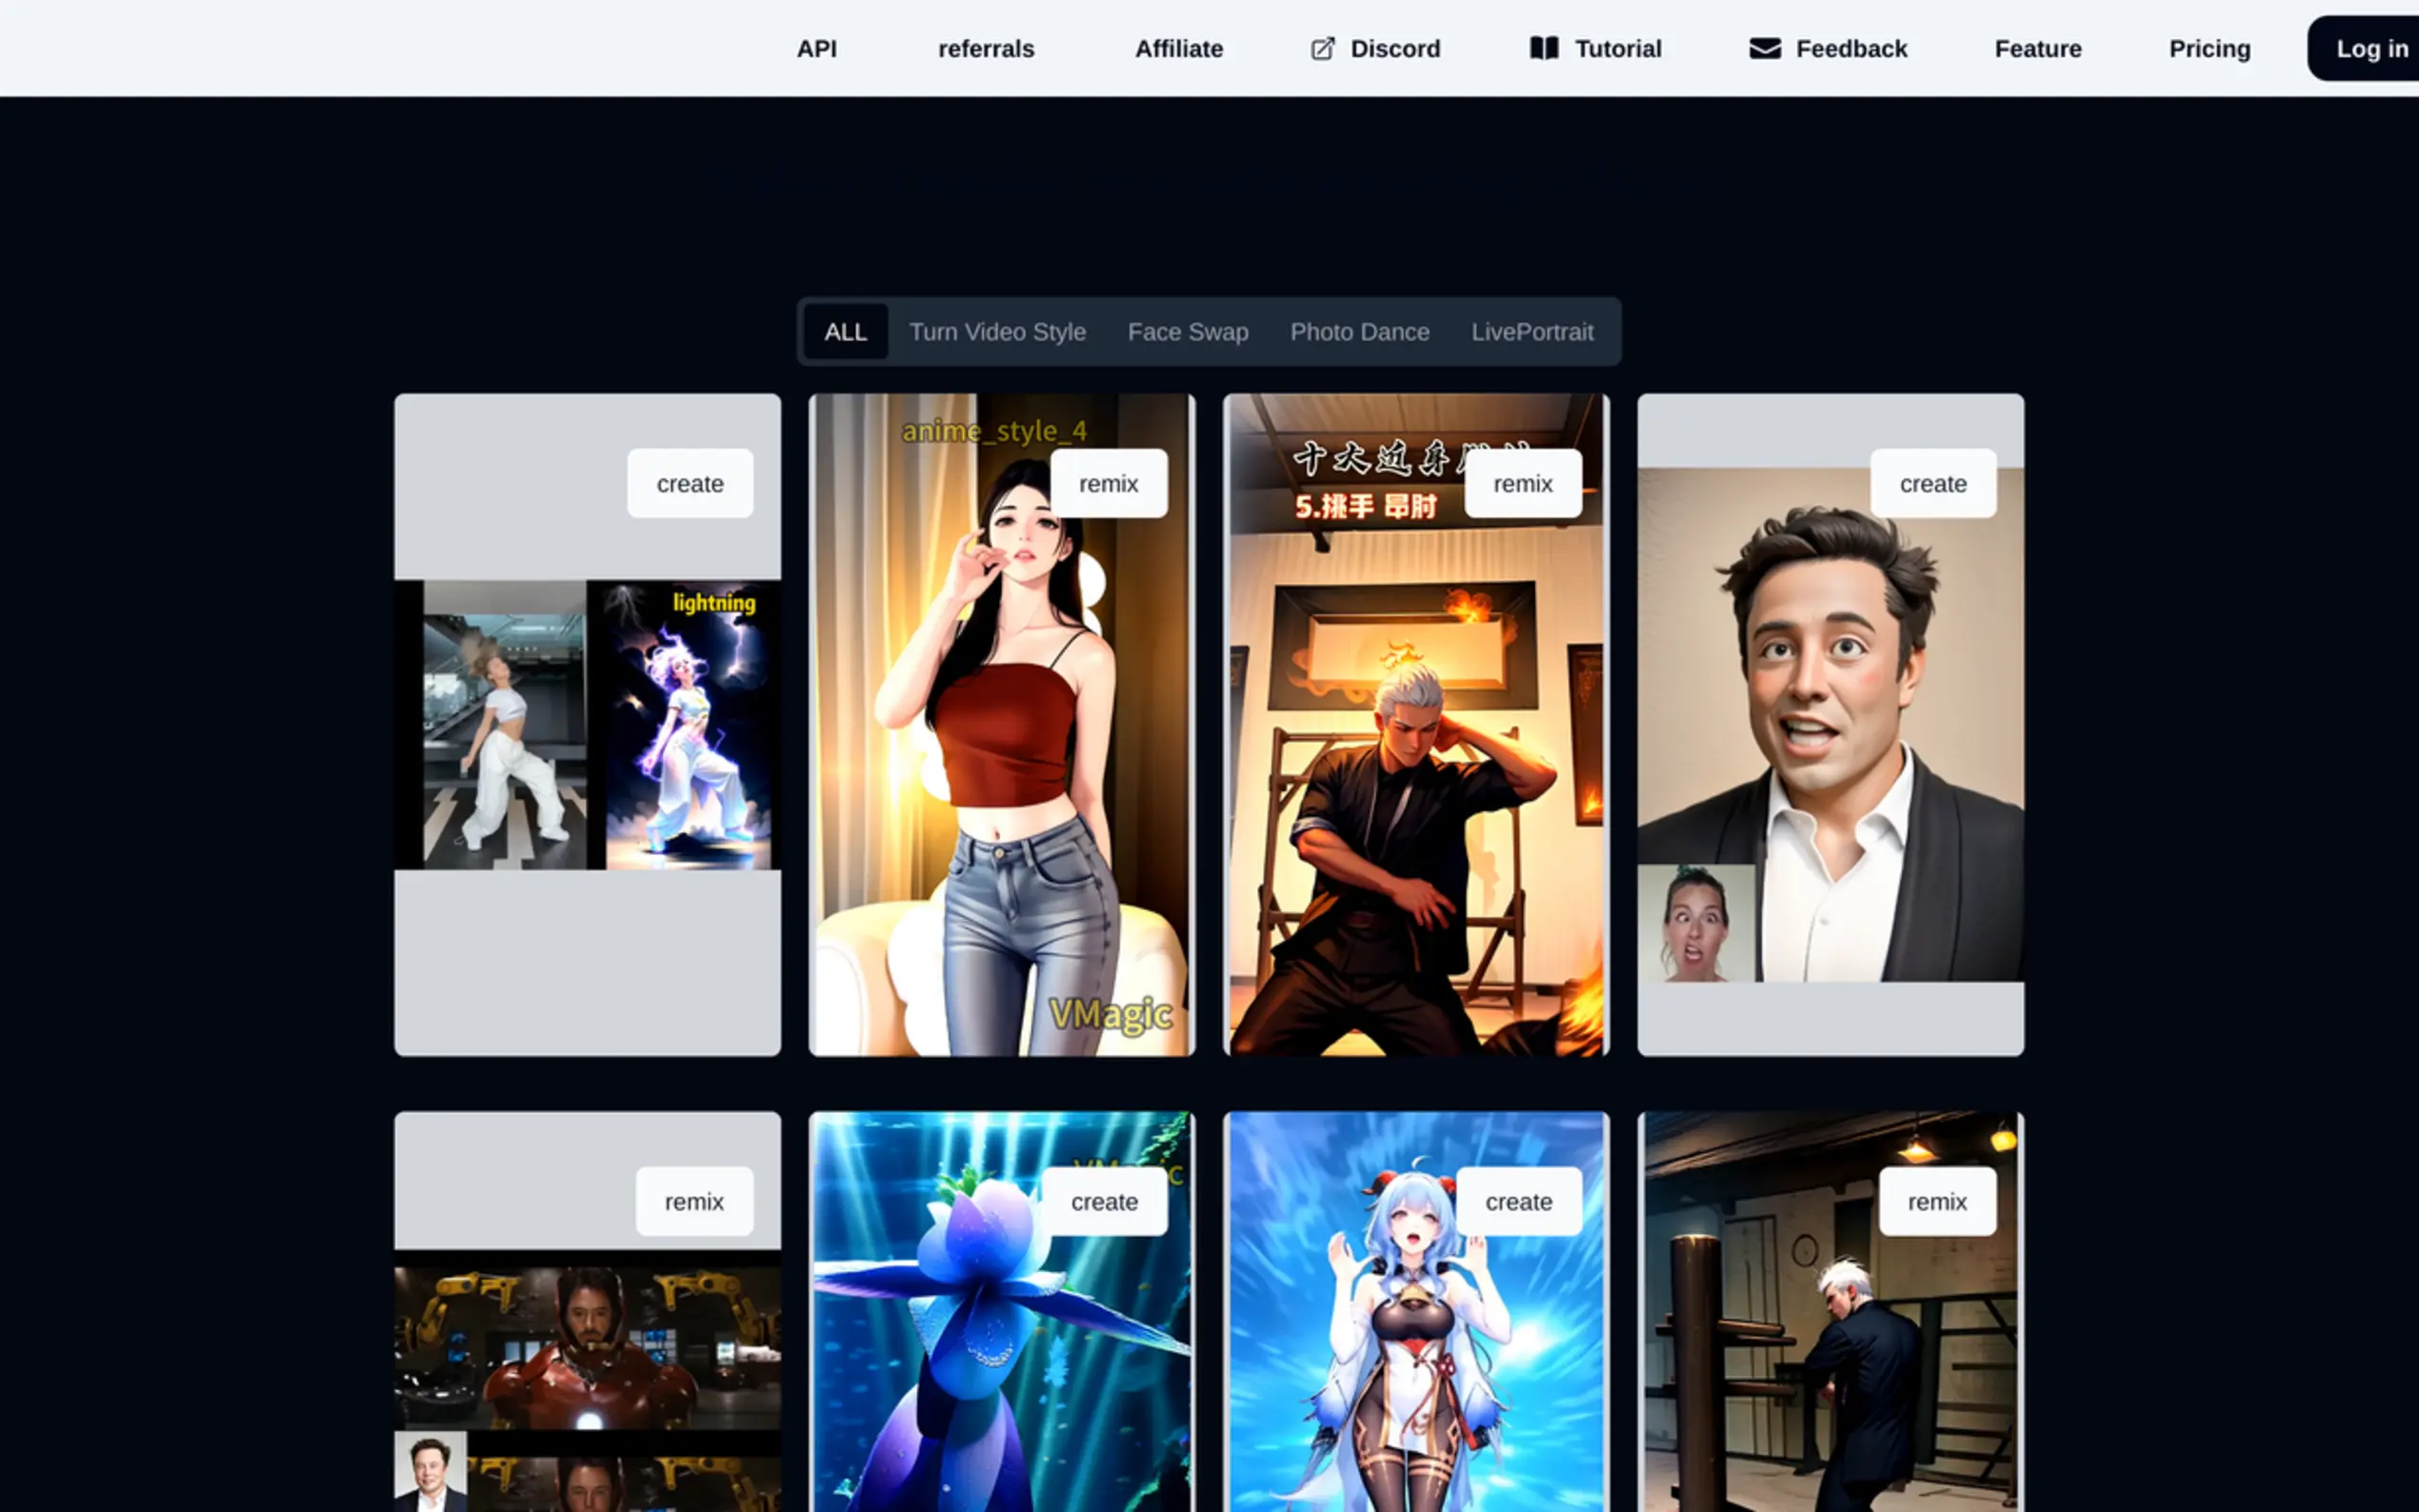View the Pricing page
This screenshot has width=2419, height=1512.
(2209, 49)
